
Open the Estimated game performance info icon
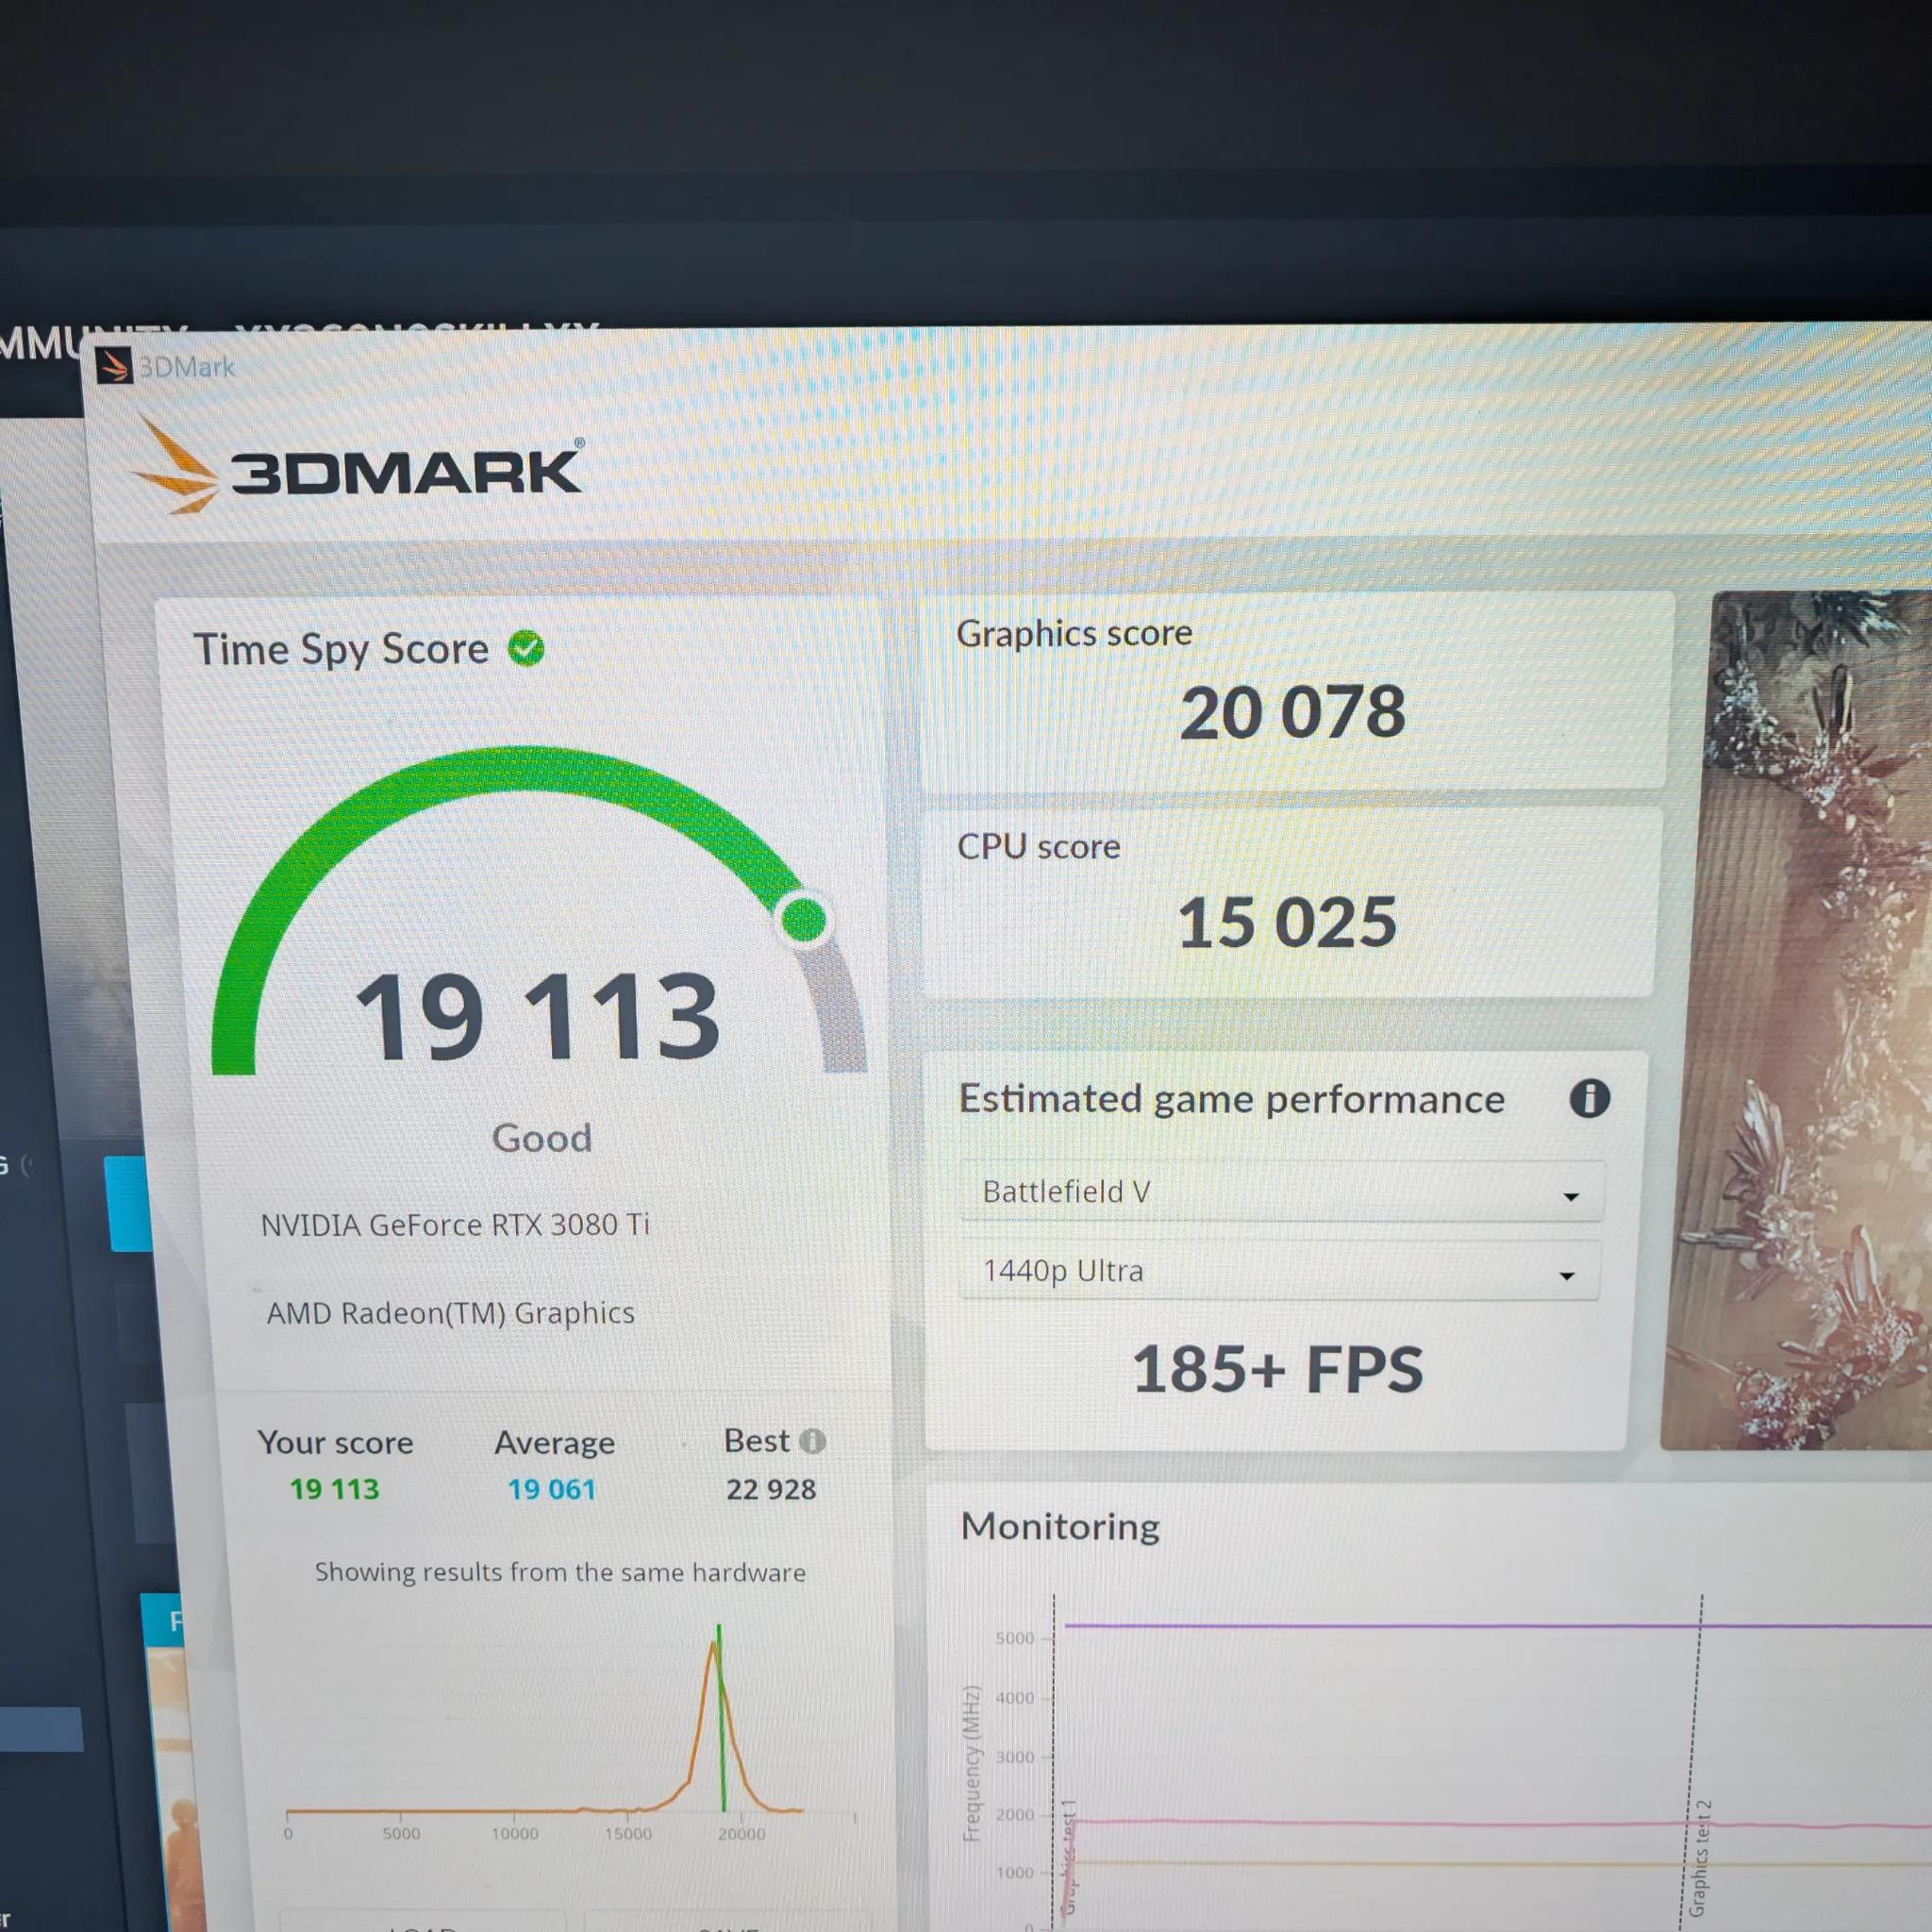coord(1589,1098)
